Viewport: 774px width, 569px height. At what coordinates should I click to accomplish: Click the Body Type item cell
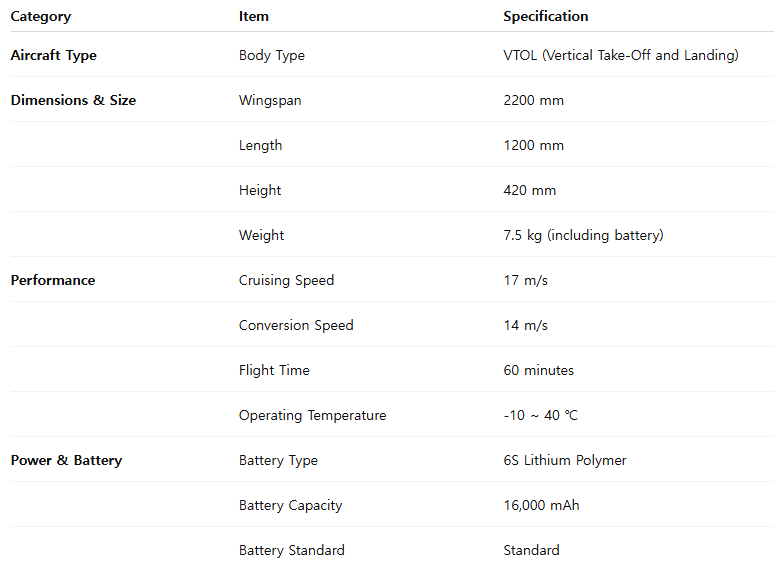click(272, 55)
